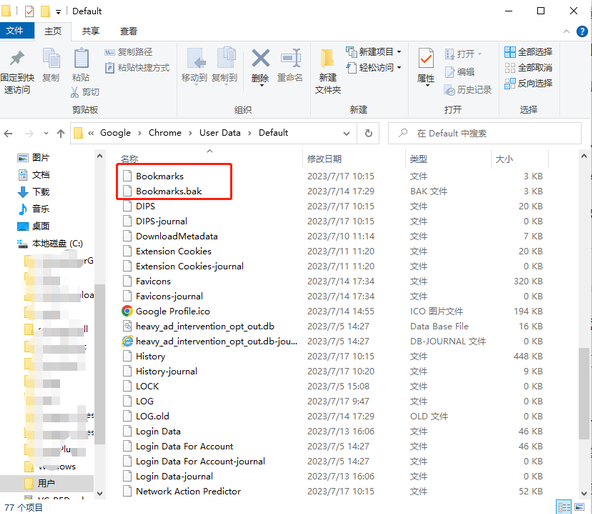Go up one folder level arrow
The width and height of the screenshot is (592, 514).
(x=61, y=133)
